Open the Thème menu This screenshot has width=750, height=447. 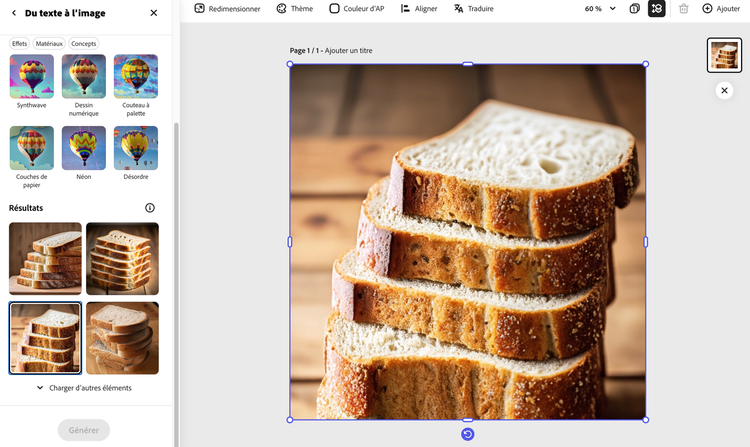click(x=295, y=9)
